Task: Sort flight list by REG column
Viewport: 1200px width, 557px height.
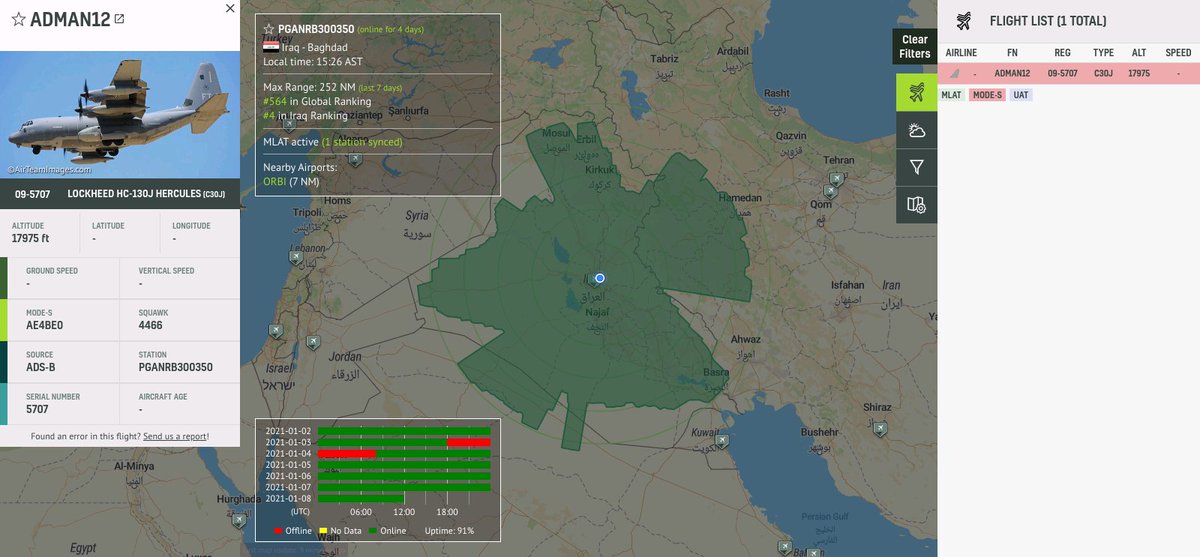Action: [x=1062, y=53]
